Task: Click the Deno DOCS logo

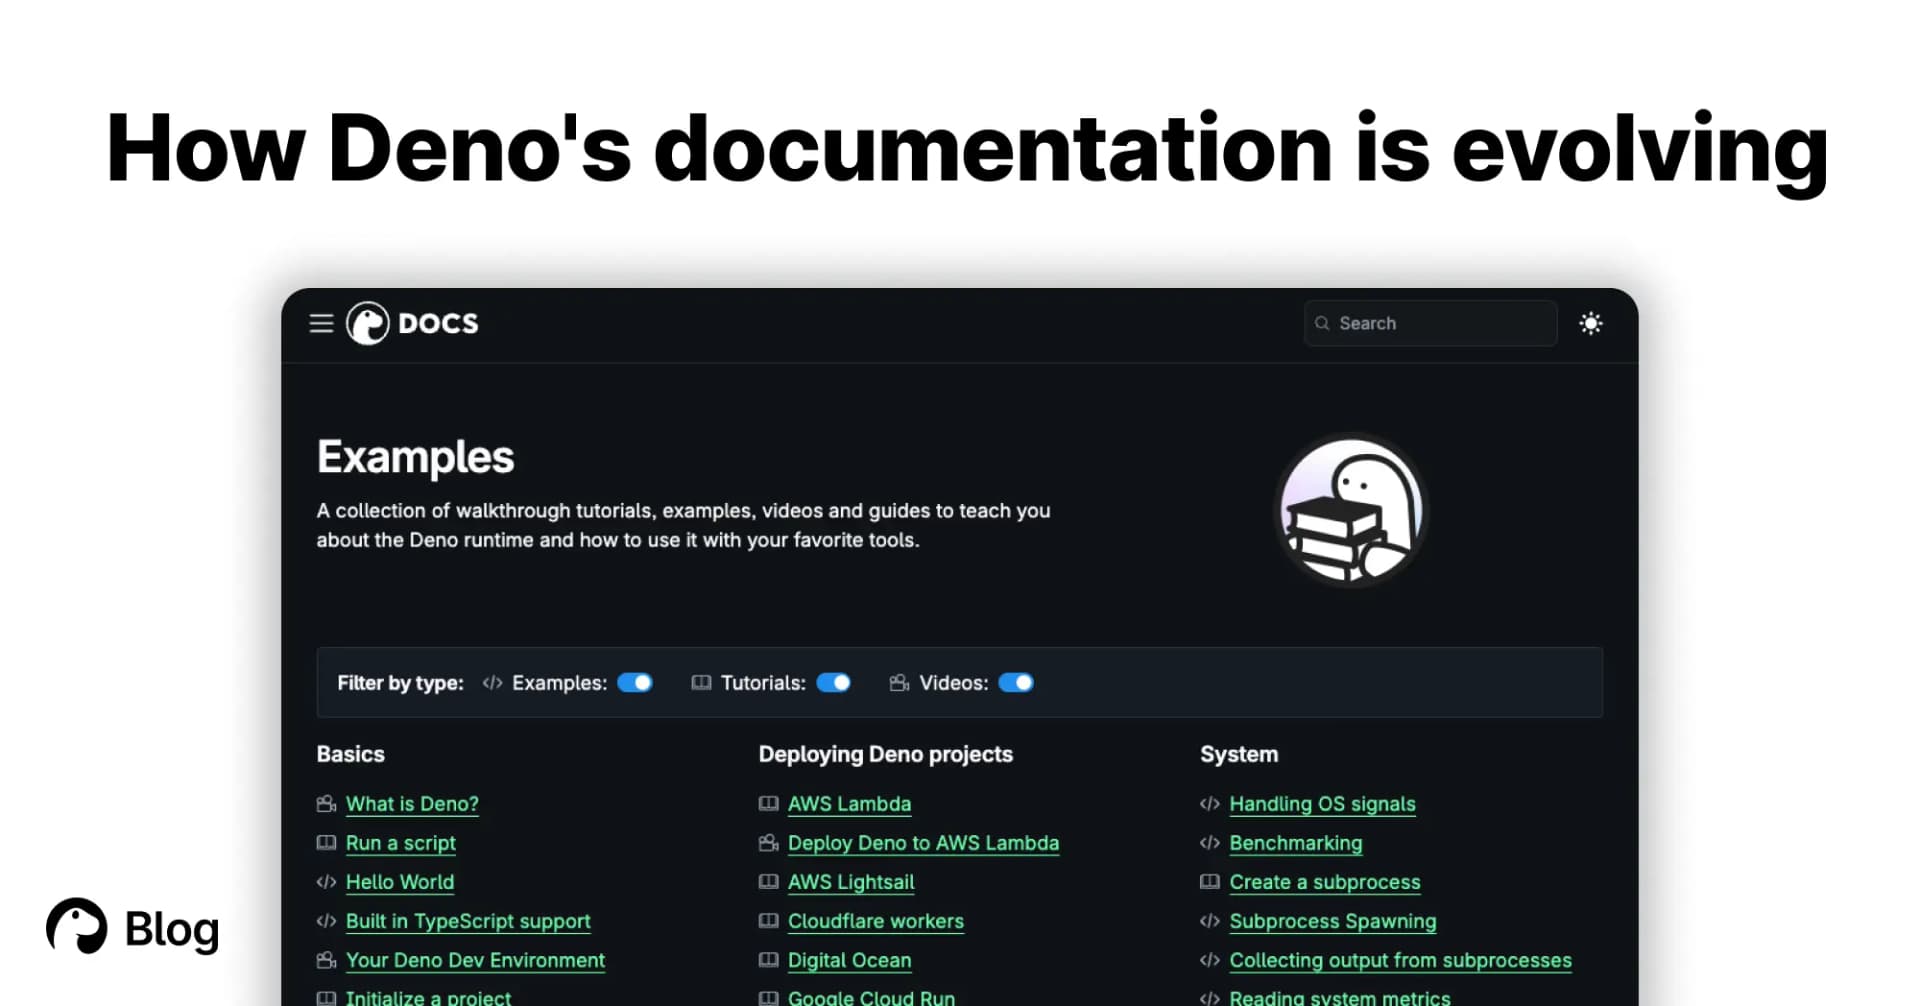Action: 412,323
